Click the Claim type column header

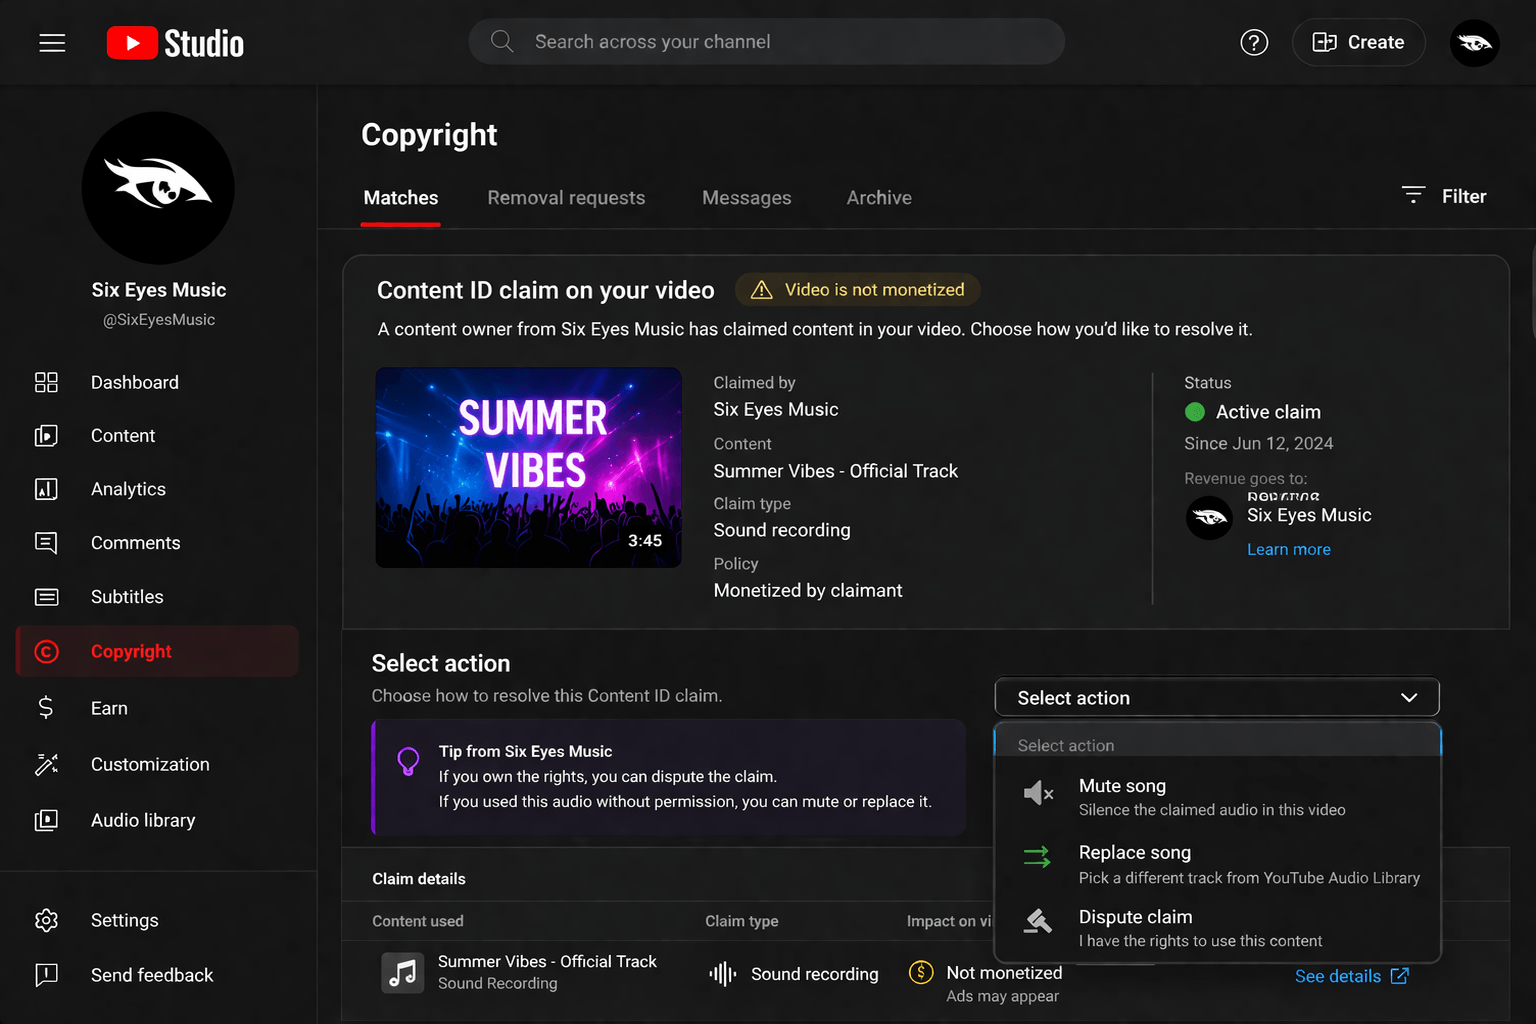741,921
